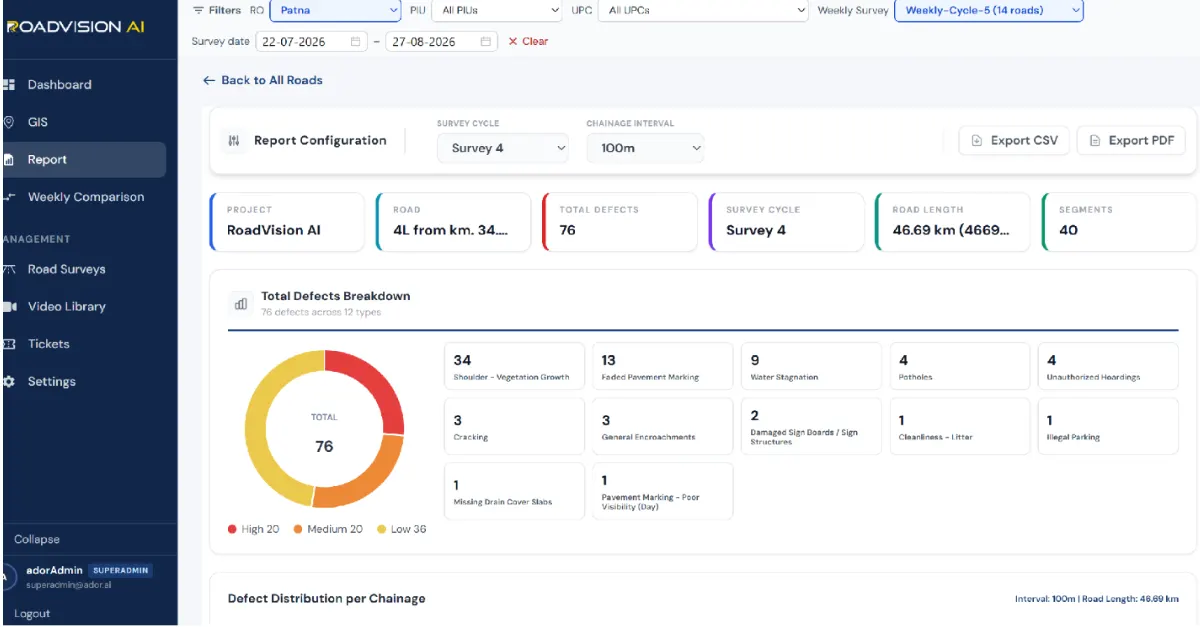Click the GIS map pin icon
1200x627 pixels.
click(x=9, y=122)
